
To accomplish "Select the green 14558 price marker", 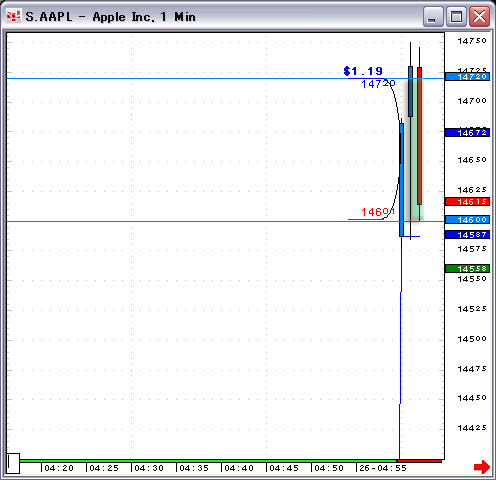I will click(x=467, y=268).
